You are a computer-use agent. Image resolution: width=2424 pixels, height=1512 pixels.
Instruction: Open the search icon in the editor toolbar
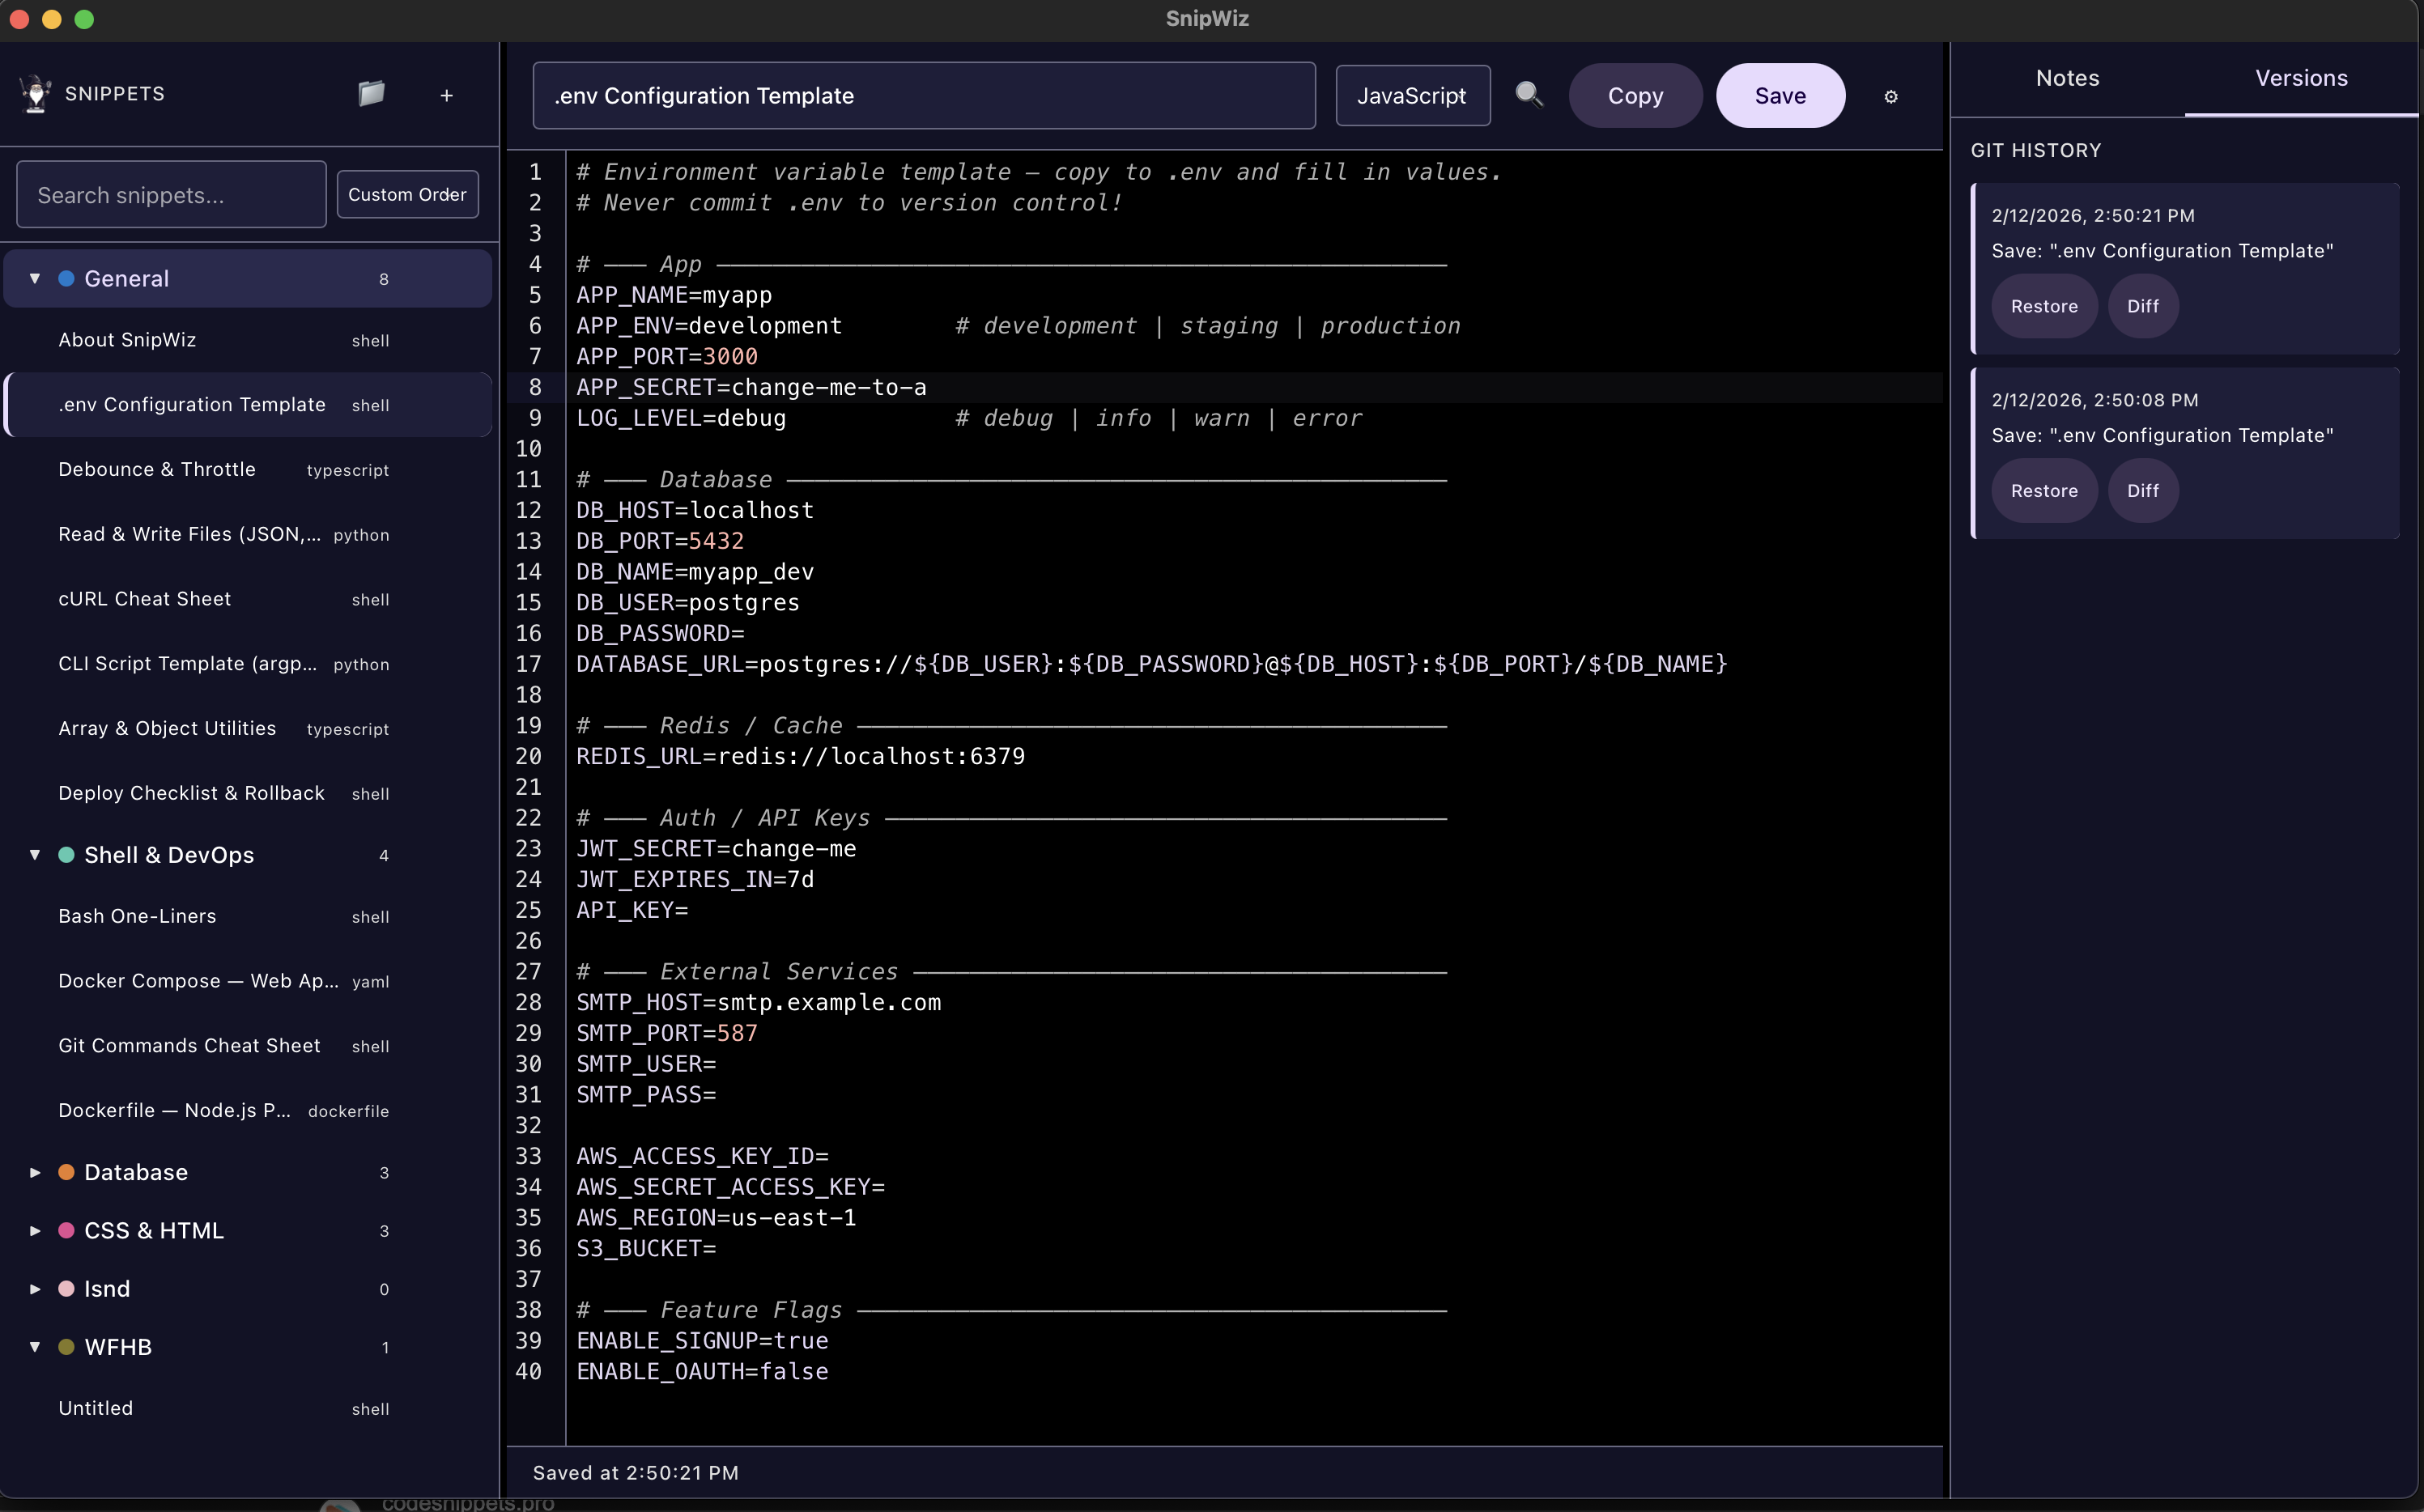1529,93
